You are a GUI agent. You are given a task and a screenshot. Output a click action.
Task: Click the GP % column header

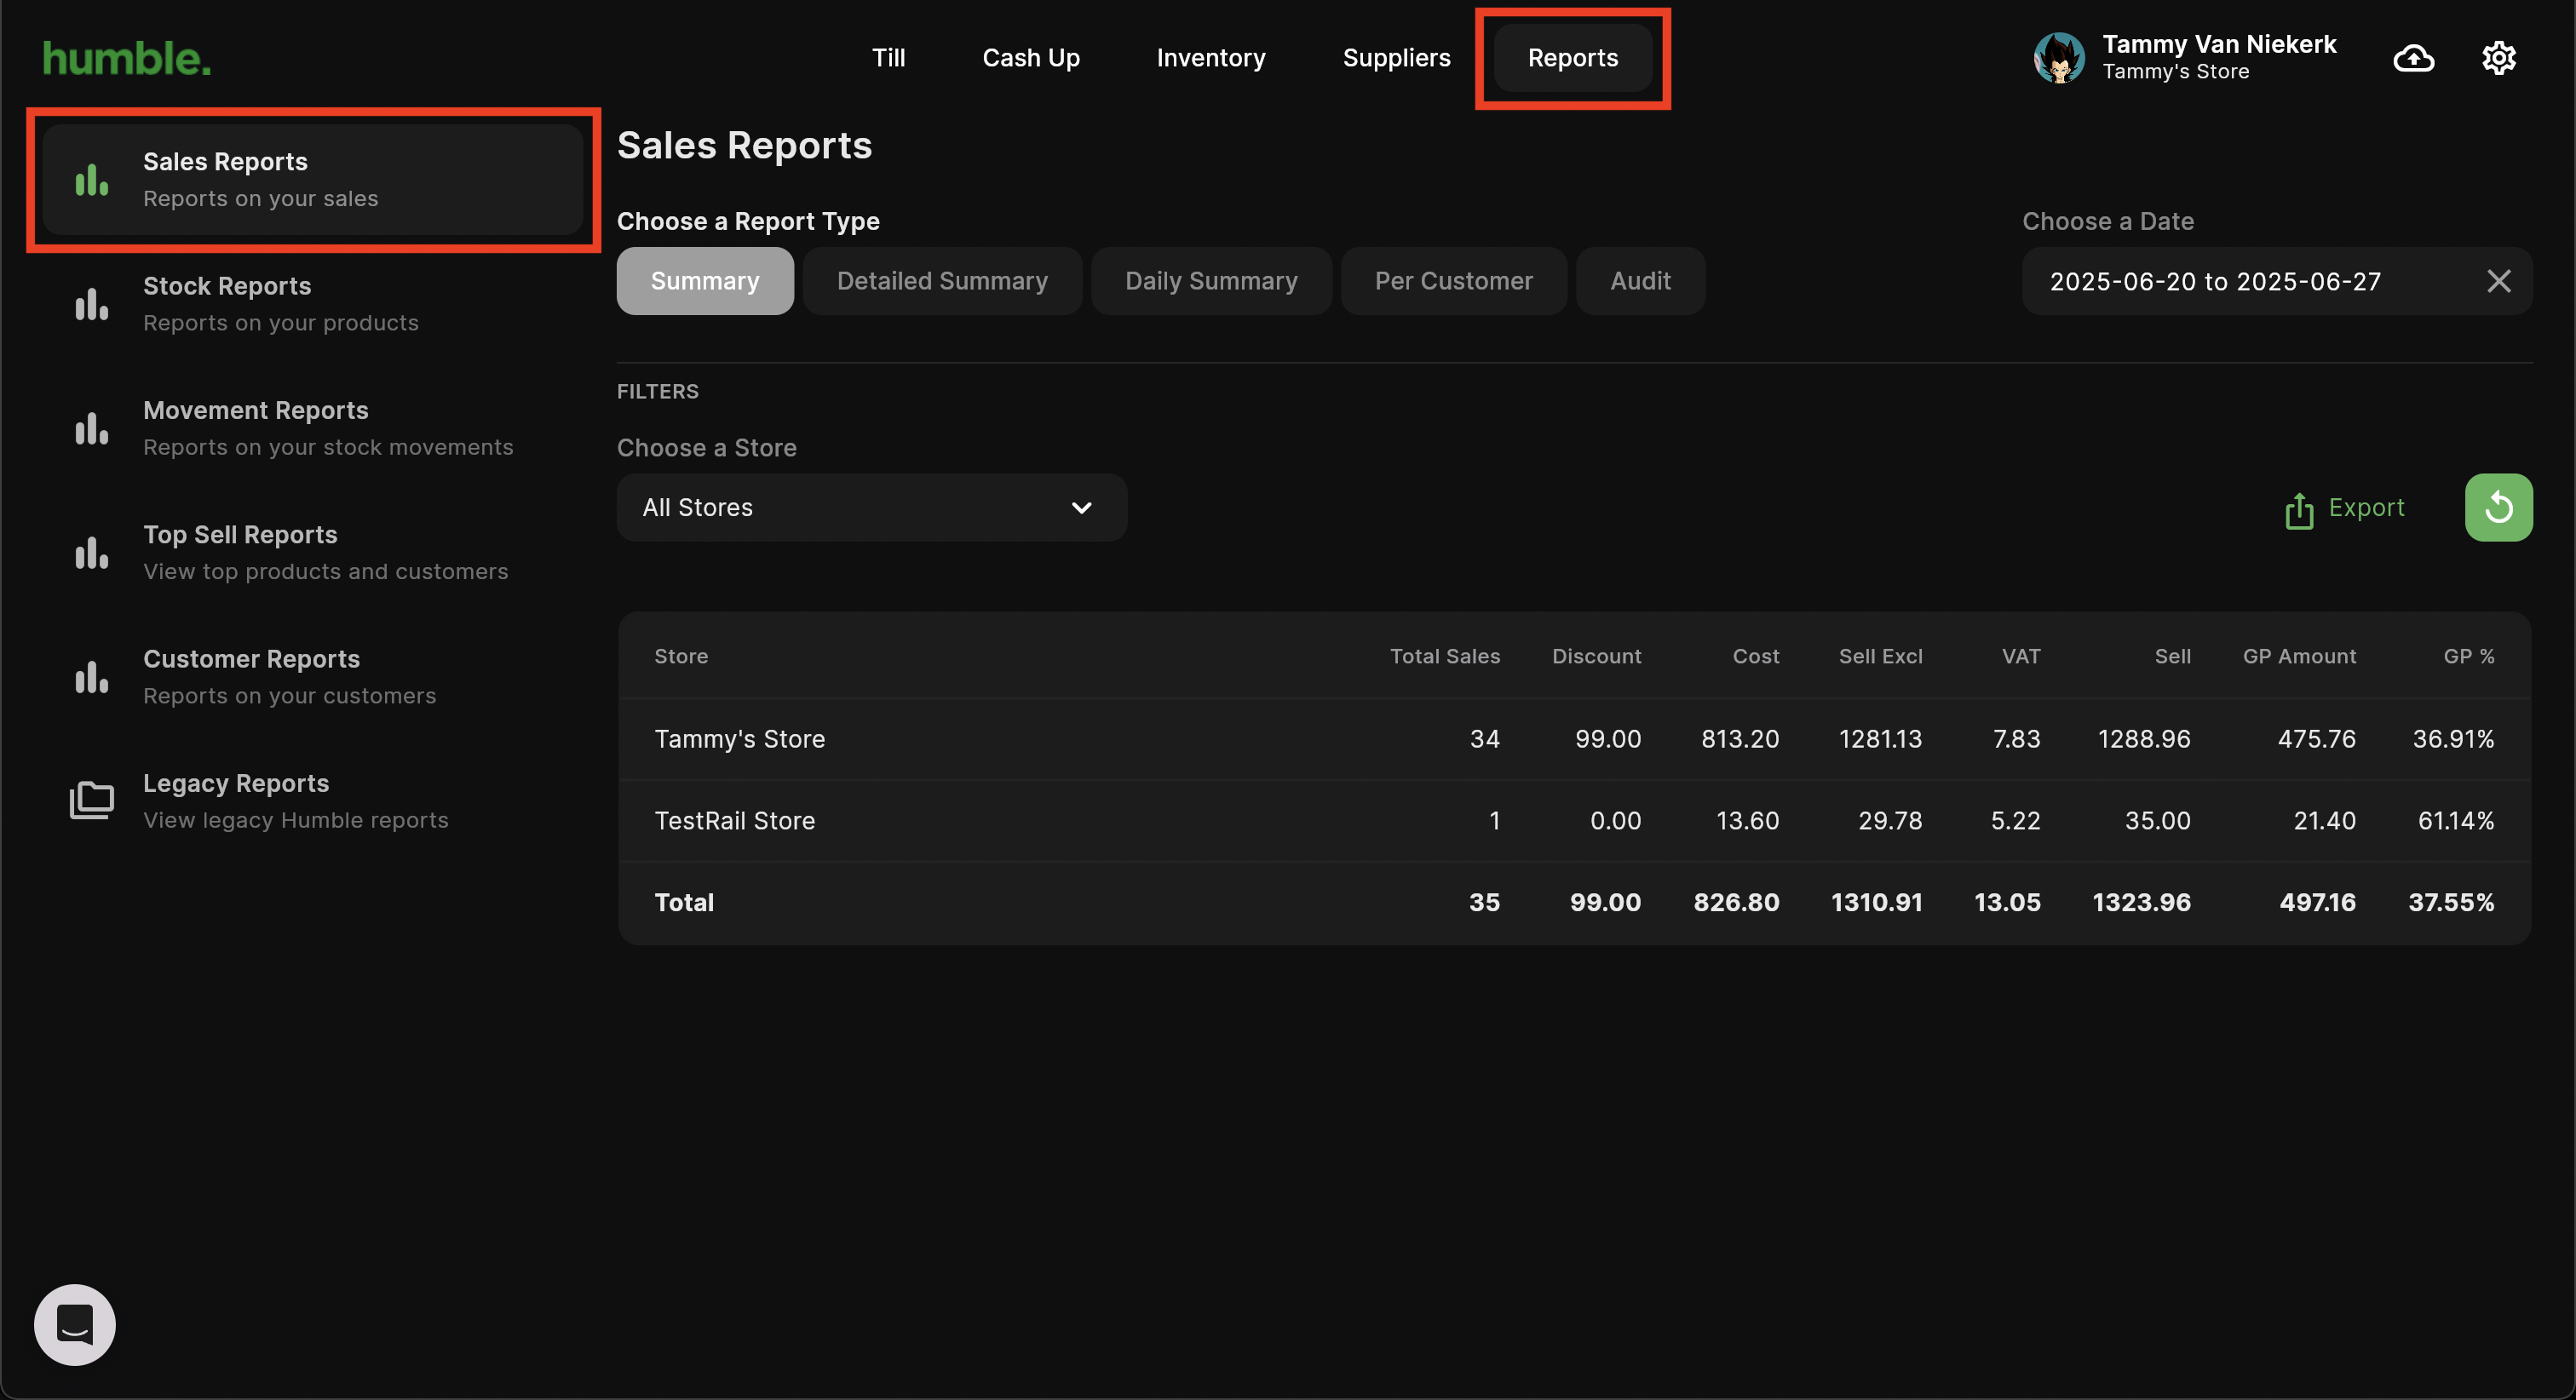tap(2468, 656)
